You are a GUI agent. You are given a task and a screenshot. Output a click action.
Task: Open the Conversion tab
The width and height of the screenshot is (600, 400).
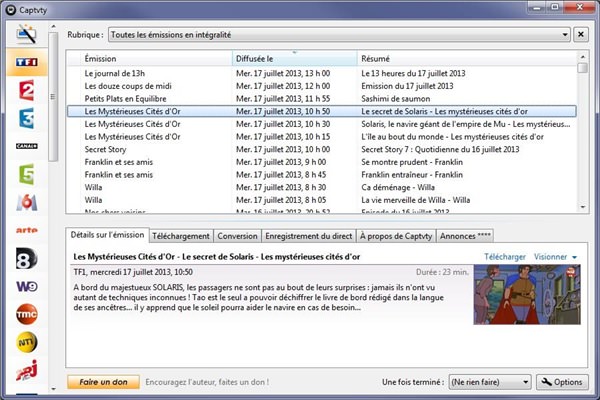click(x=238, y=236)
